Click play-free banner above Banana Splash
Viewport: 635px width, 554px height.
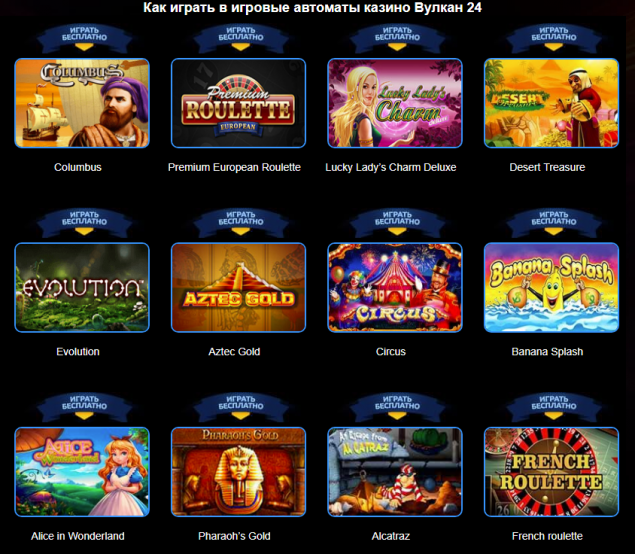(x=554, y=222)
